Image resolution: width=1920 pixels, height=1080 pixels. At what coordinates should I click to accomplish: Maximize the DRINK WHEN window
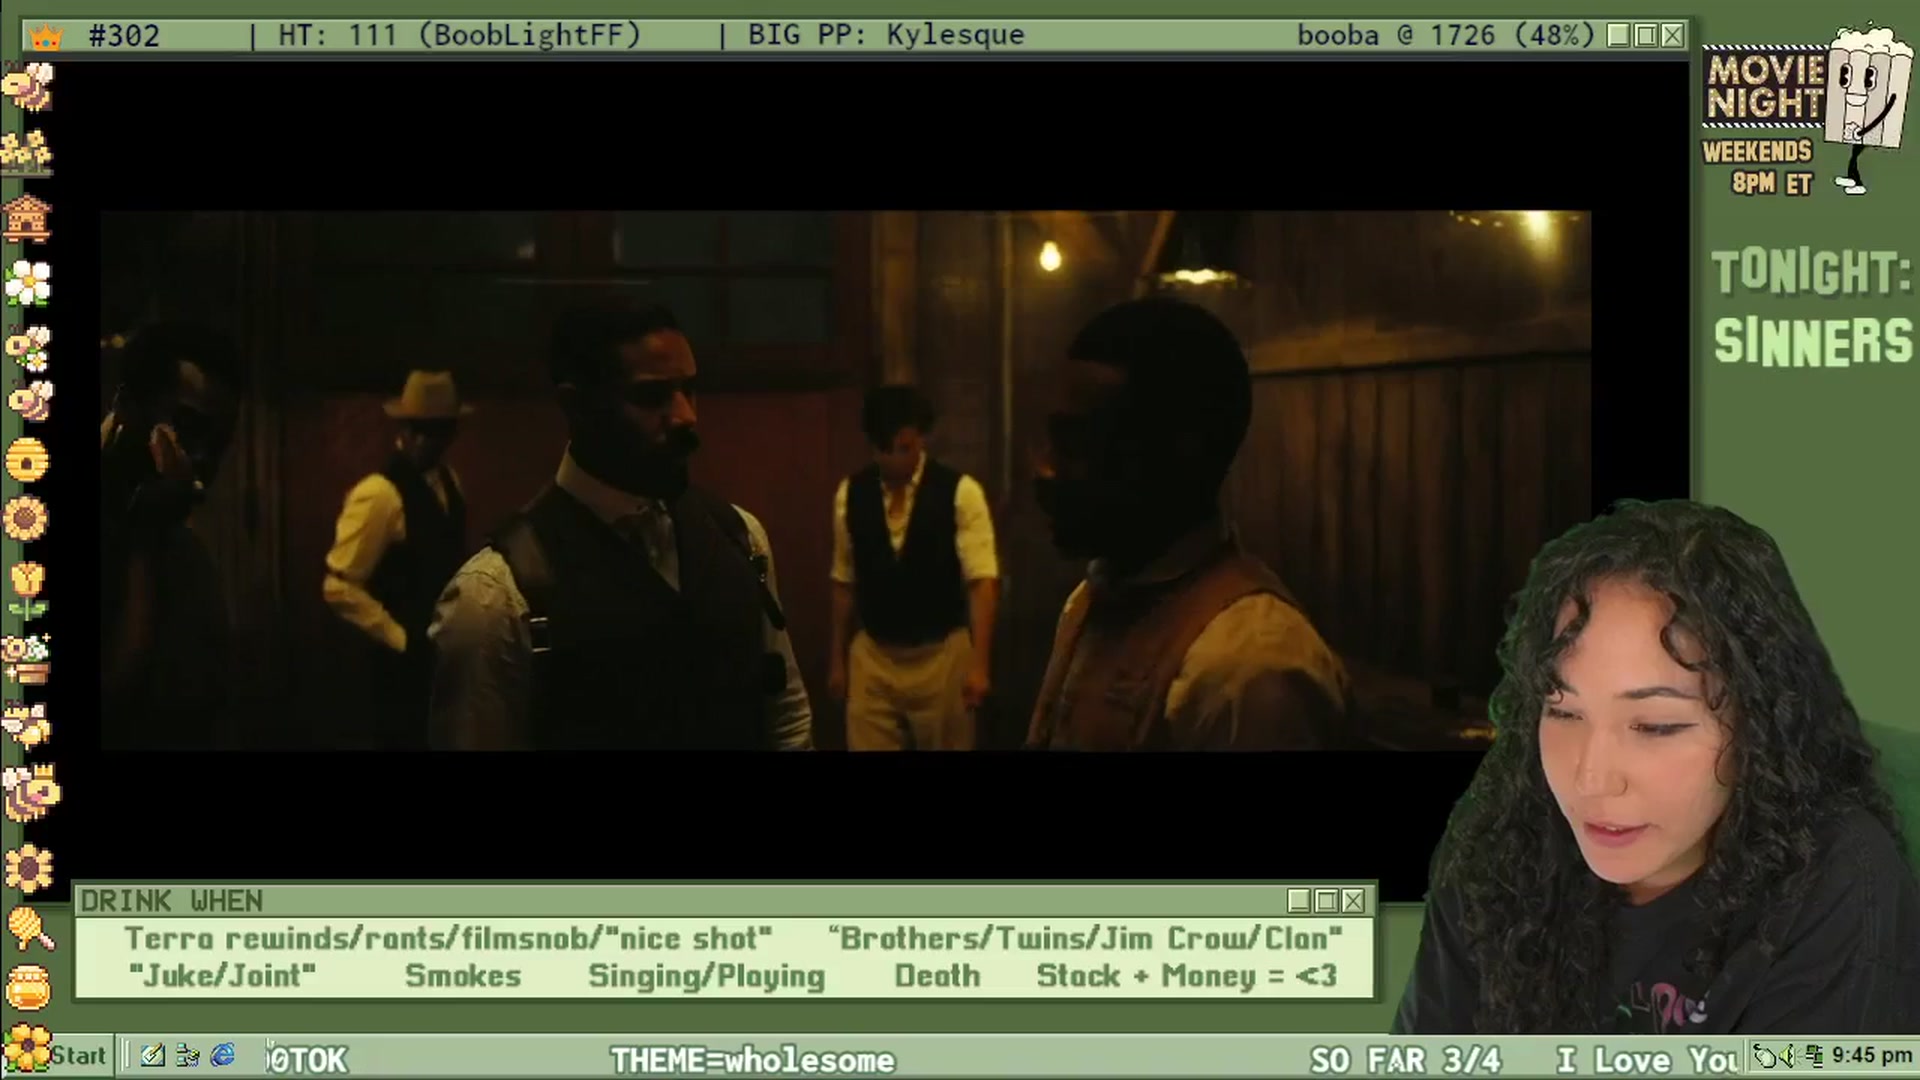(x=1326, y=901)
